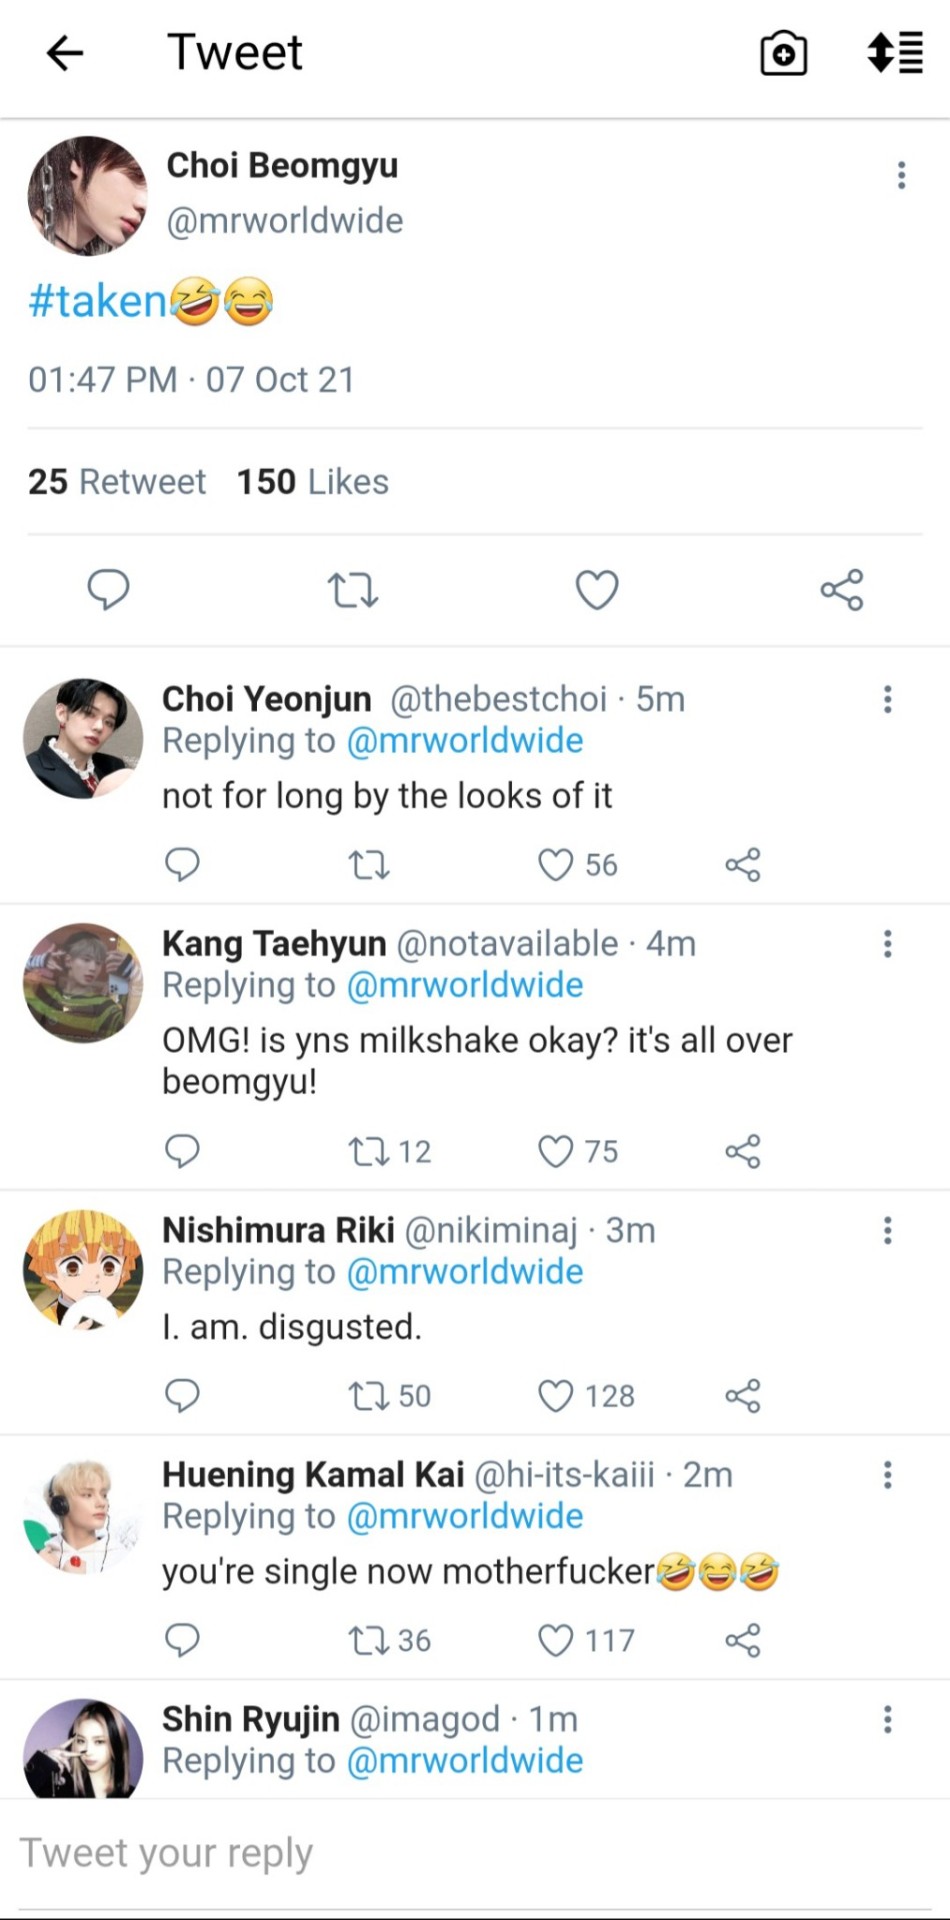The height and width of the screenshot is (1920, 950).
Task: View the 25 Retweet list
Action: (x=116, y=482)
